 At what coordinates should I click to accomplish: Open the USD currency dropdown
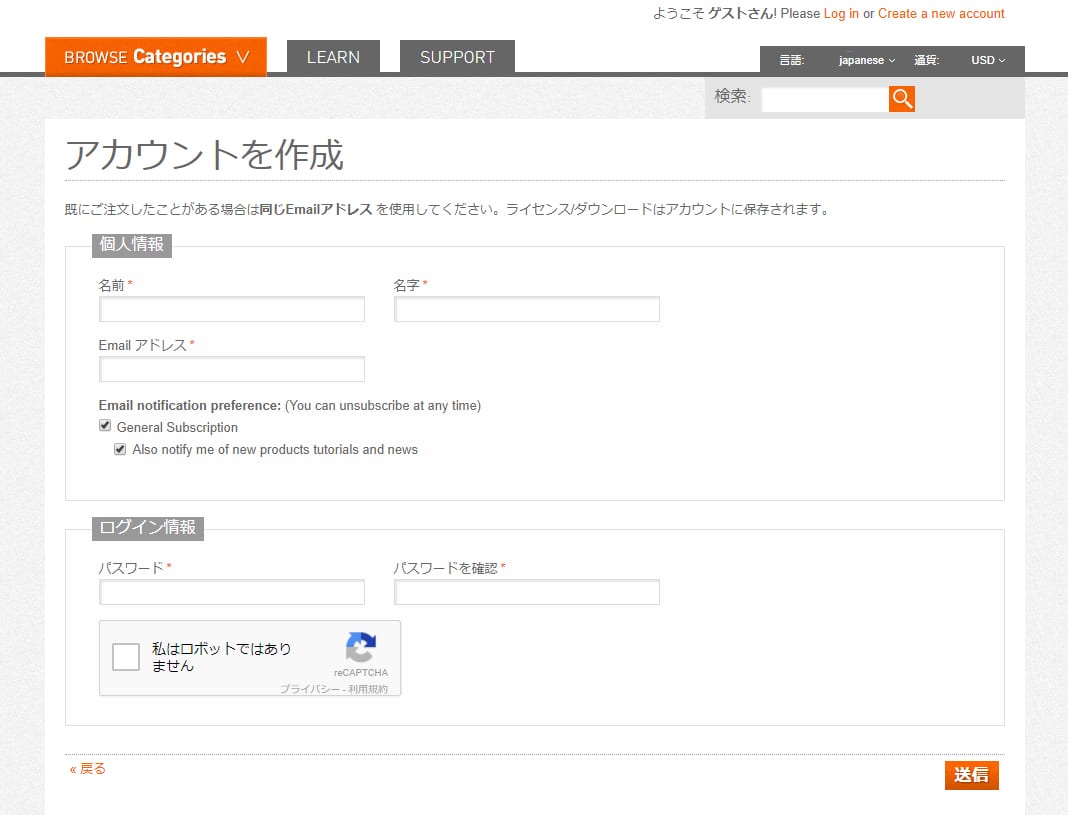(x=987, y=60)
